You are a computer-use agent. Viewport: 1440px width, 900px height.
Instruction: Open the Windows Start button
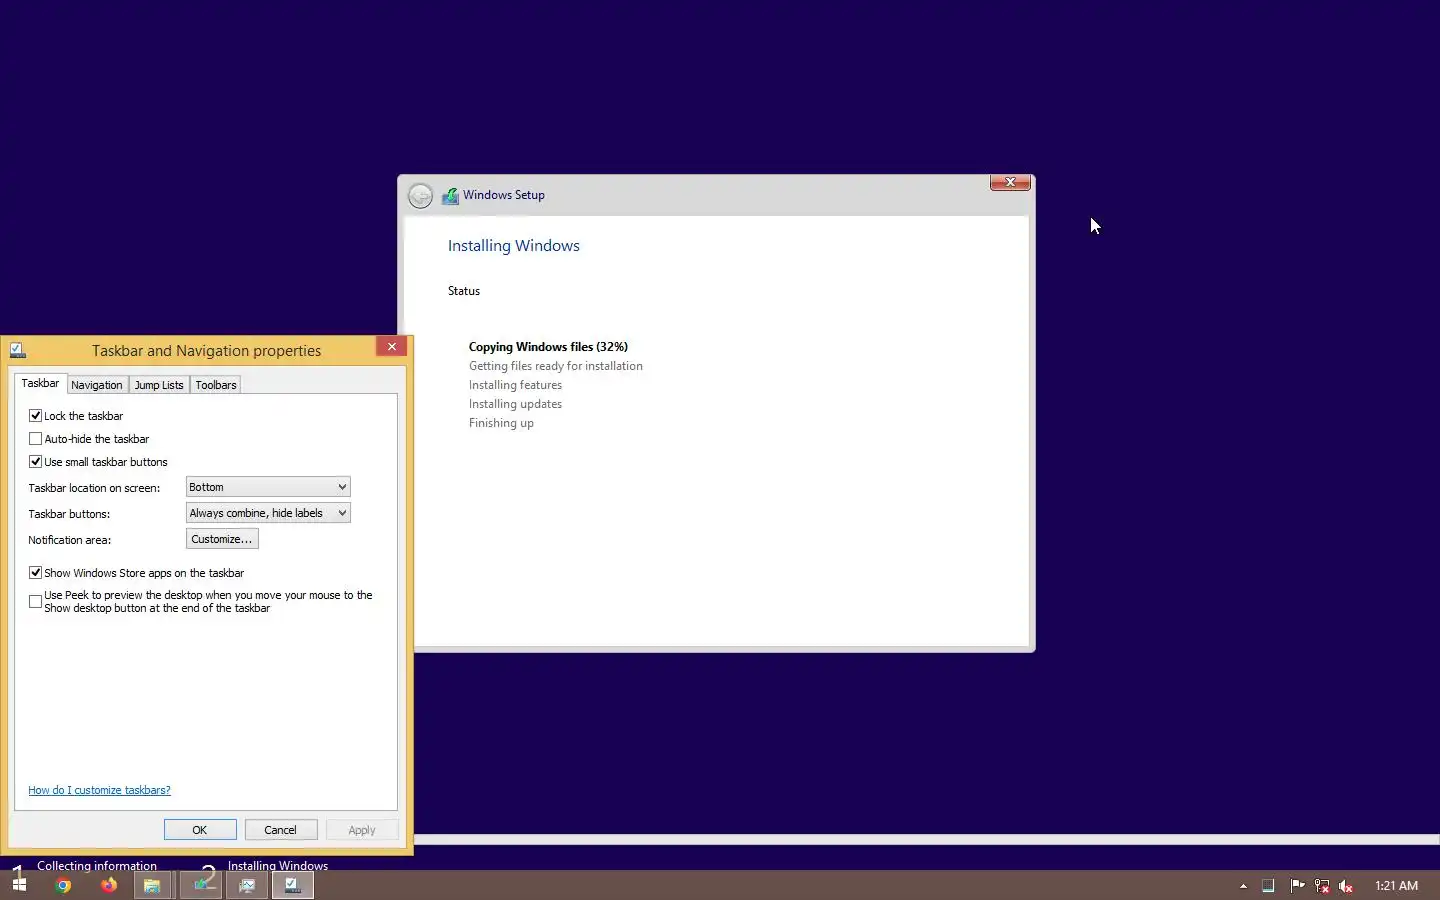pos(19,885)
